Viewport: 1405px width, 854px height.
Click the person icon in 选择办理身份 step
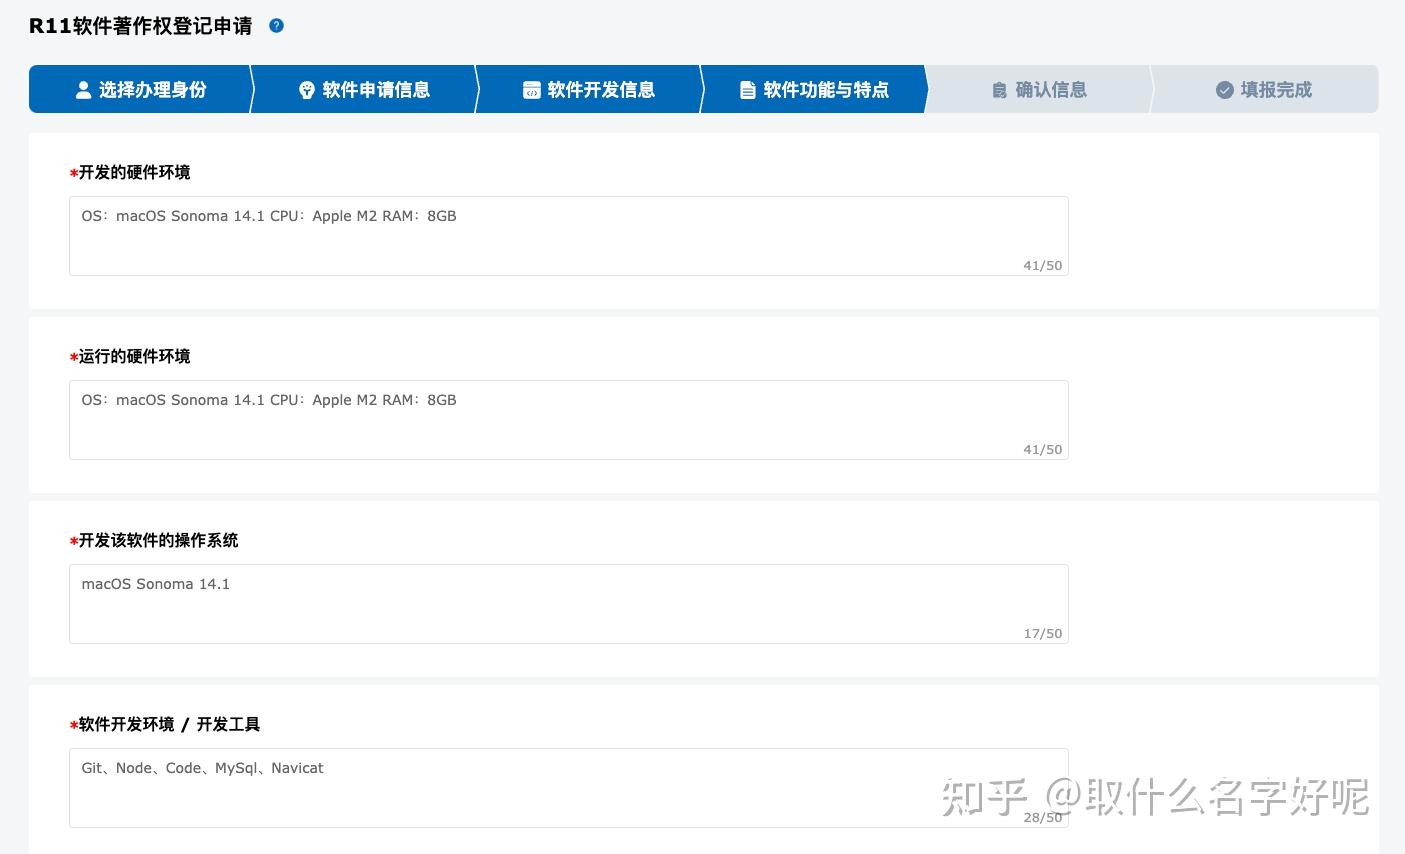tap(84, 90)
